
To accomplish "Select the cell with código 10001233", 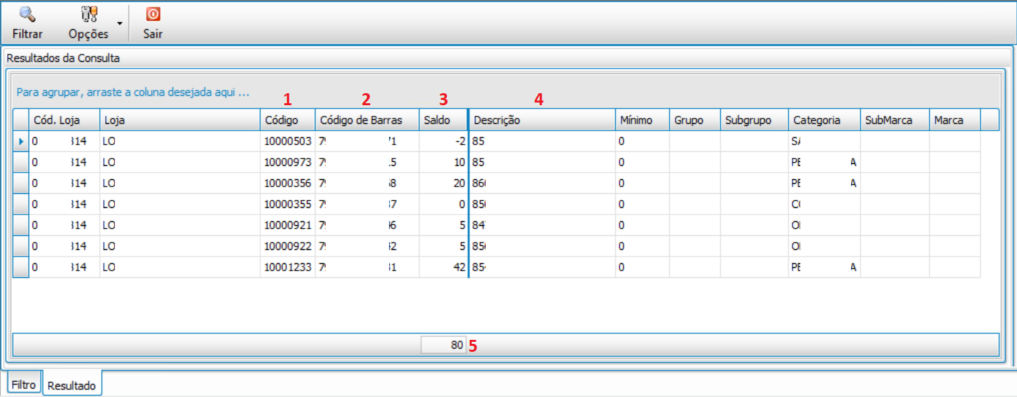I will tap(288, 267).
